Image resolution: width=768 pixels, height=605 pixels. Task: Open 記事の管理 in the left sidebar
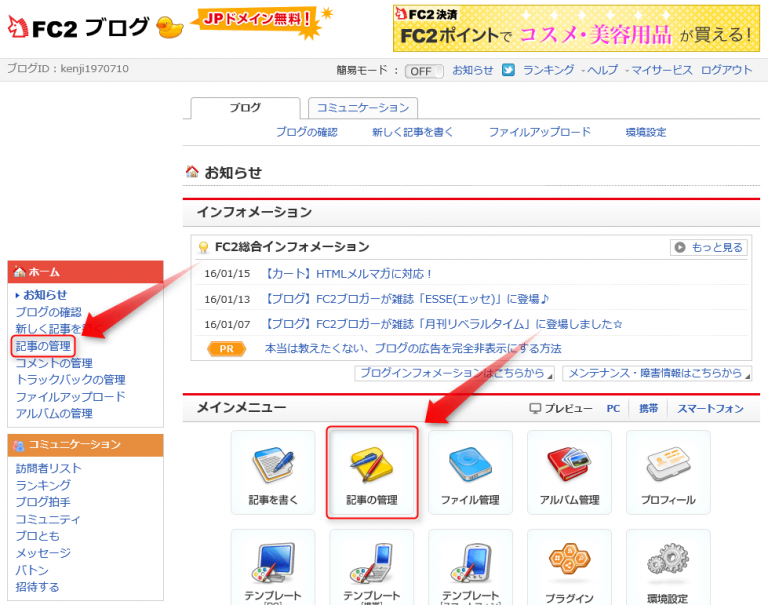click(x=45, y=346)
